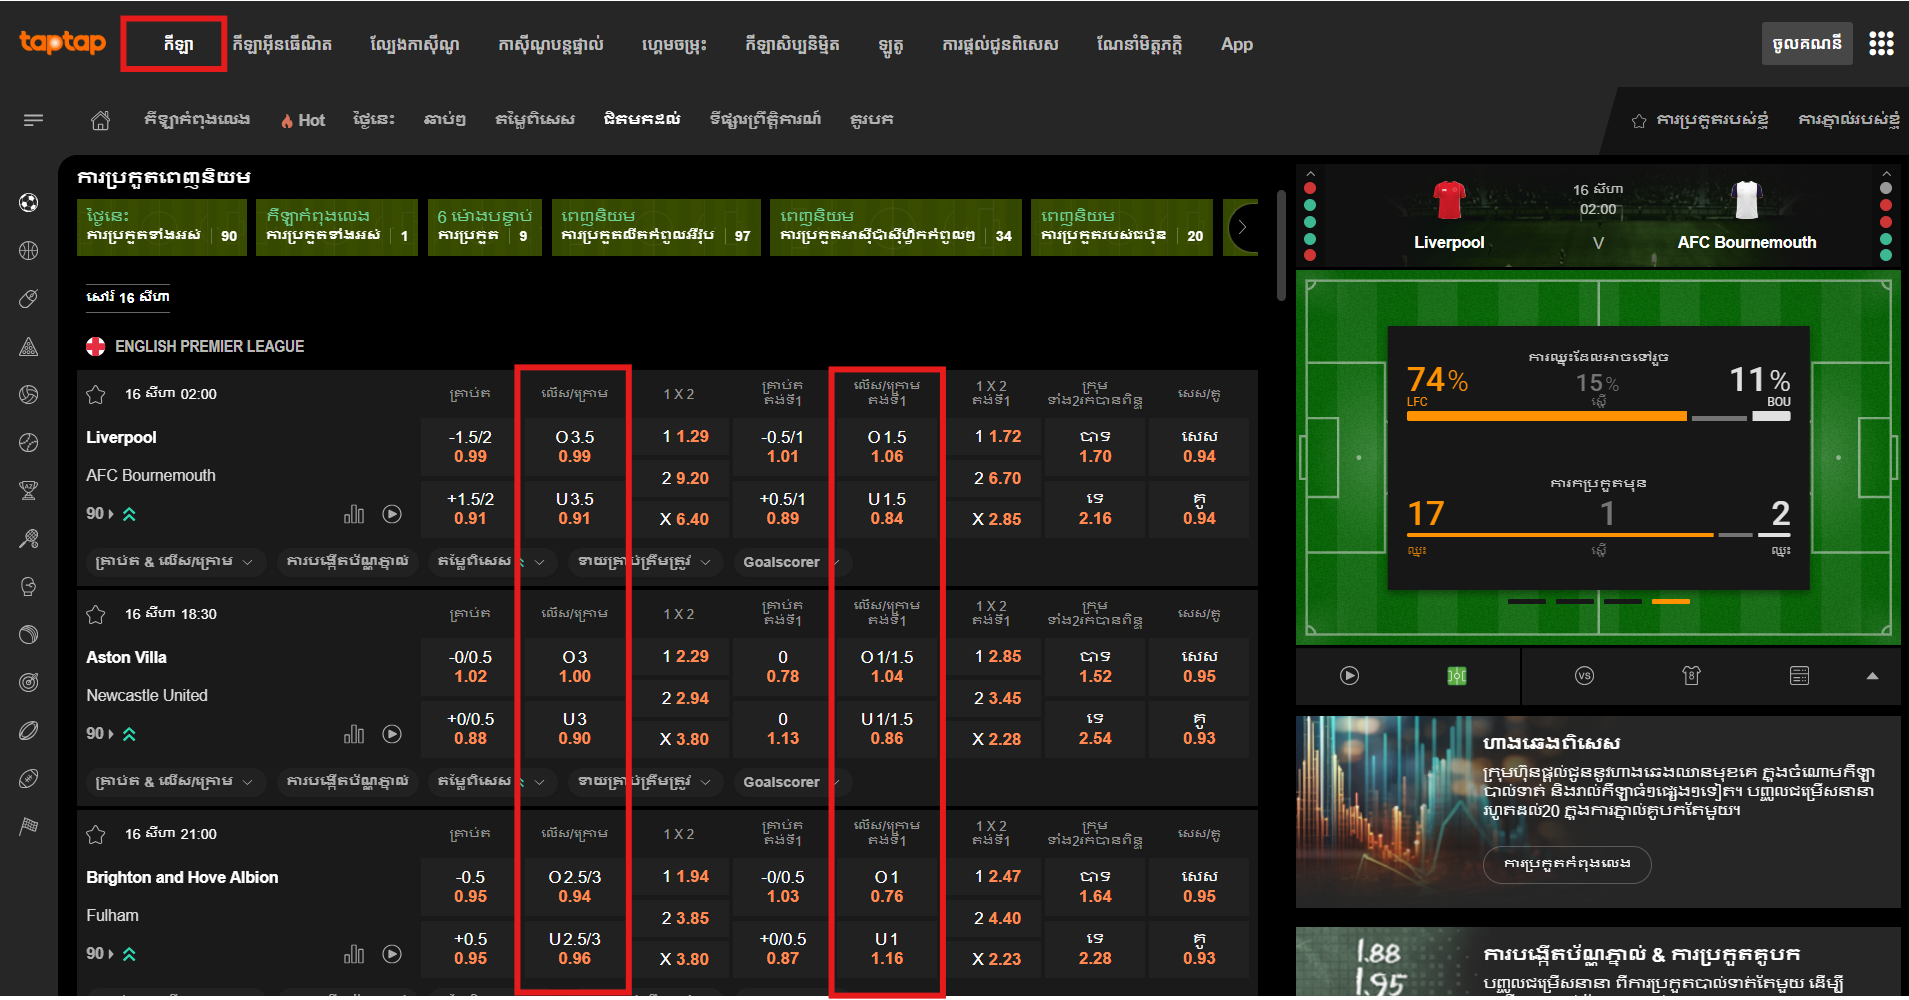Play video icon in match widget toolbar

1349,676
